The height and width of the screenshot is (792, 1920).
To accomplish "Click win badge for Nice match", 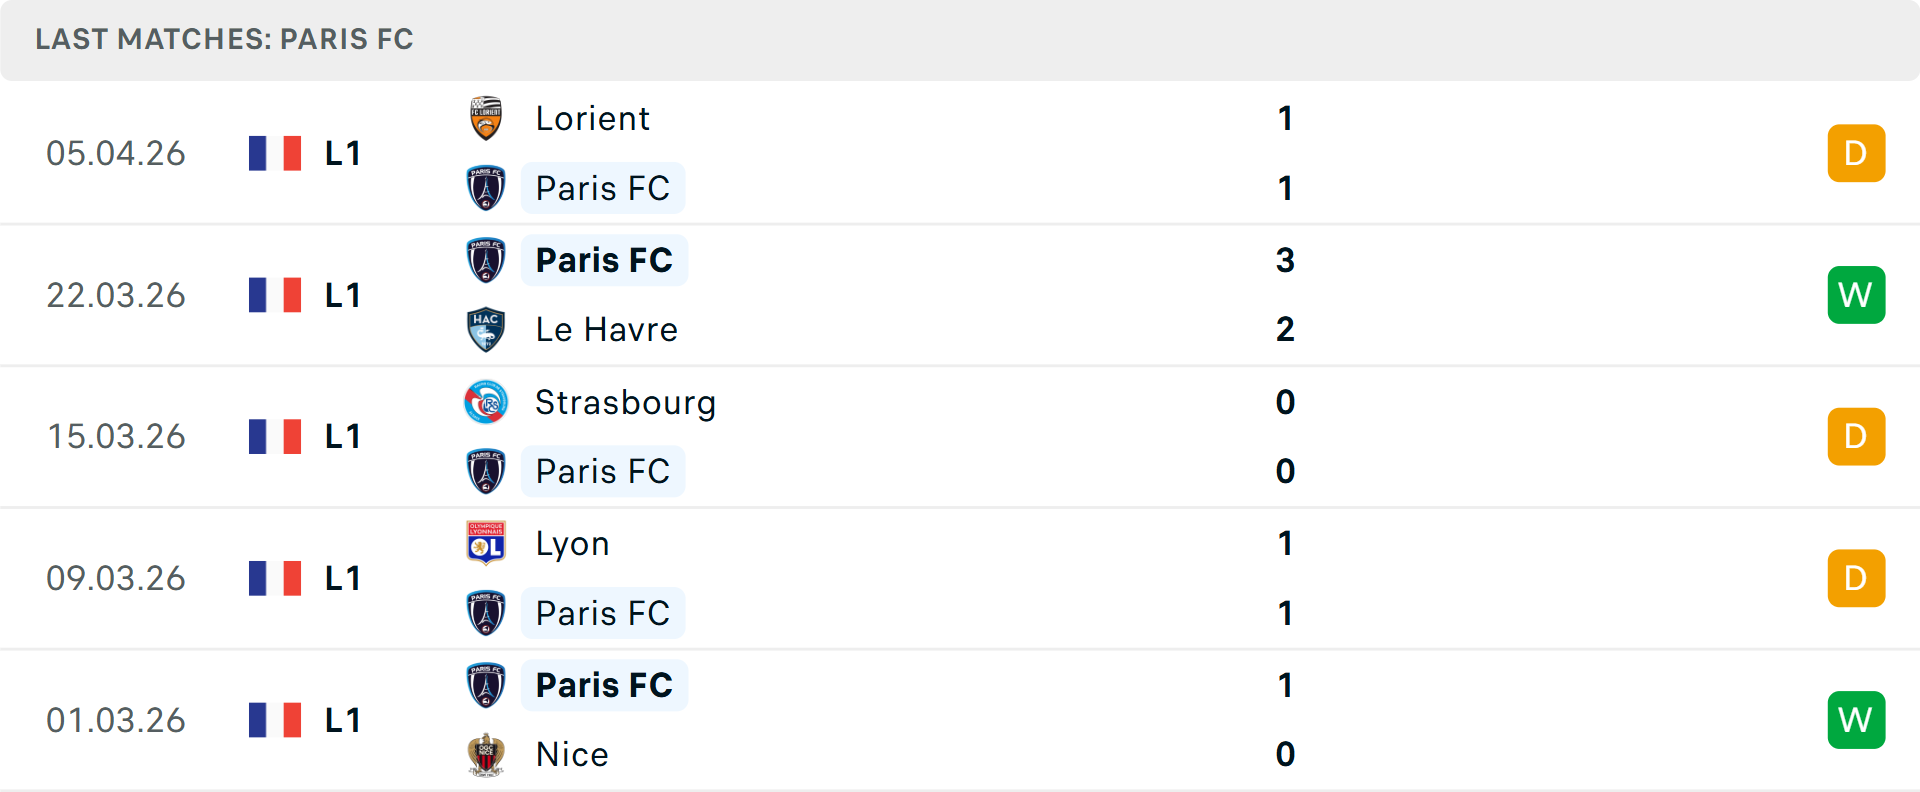I will (1856, 720).
